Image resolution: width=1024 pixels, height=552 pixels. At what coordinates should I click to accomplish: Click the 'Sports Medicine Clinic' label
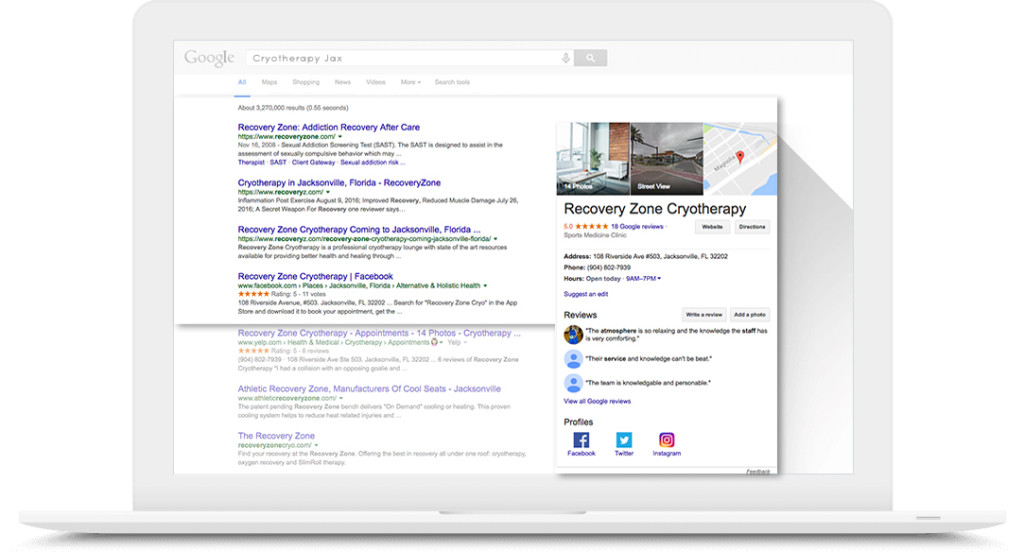[x=594, y=236]
